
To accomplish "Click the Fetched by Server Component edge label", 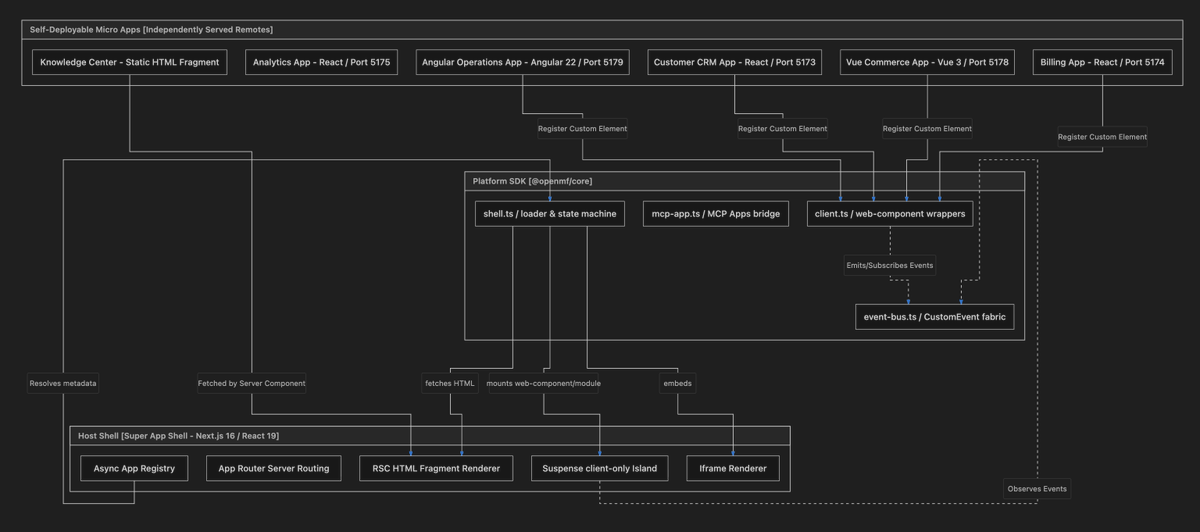I will [x=251, y=383].
